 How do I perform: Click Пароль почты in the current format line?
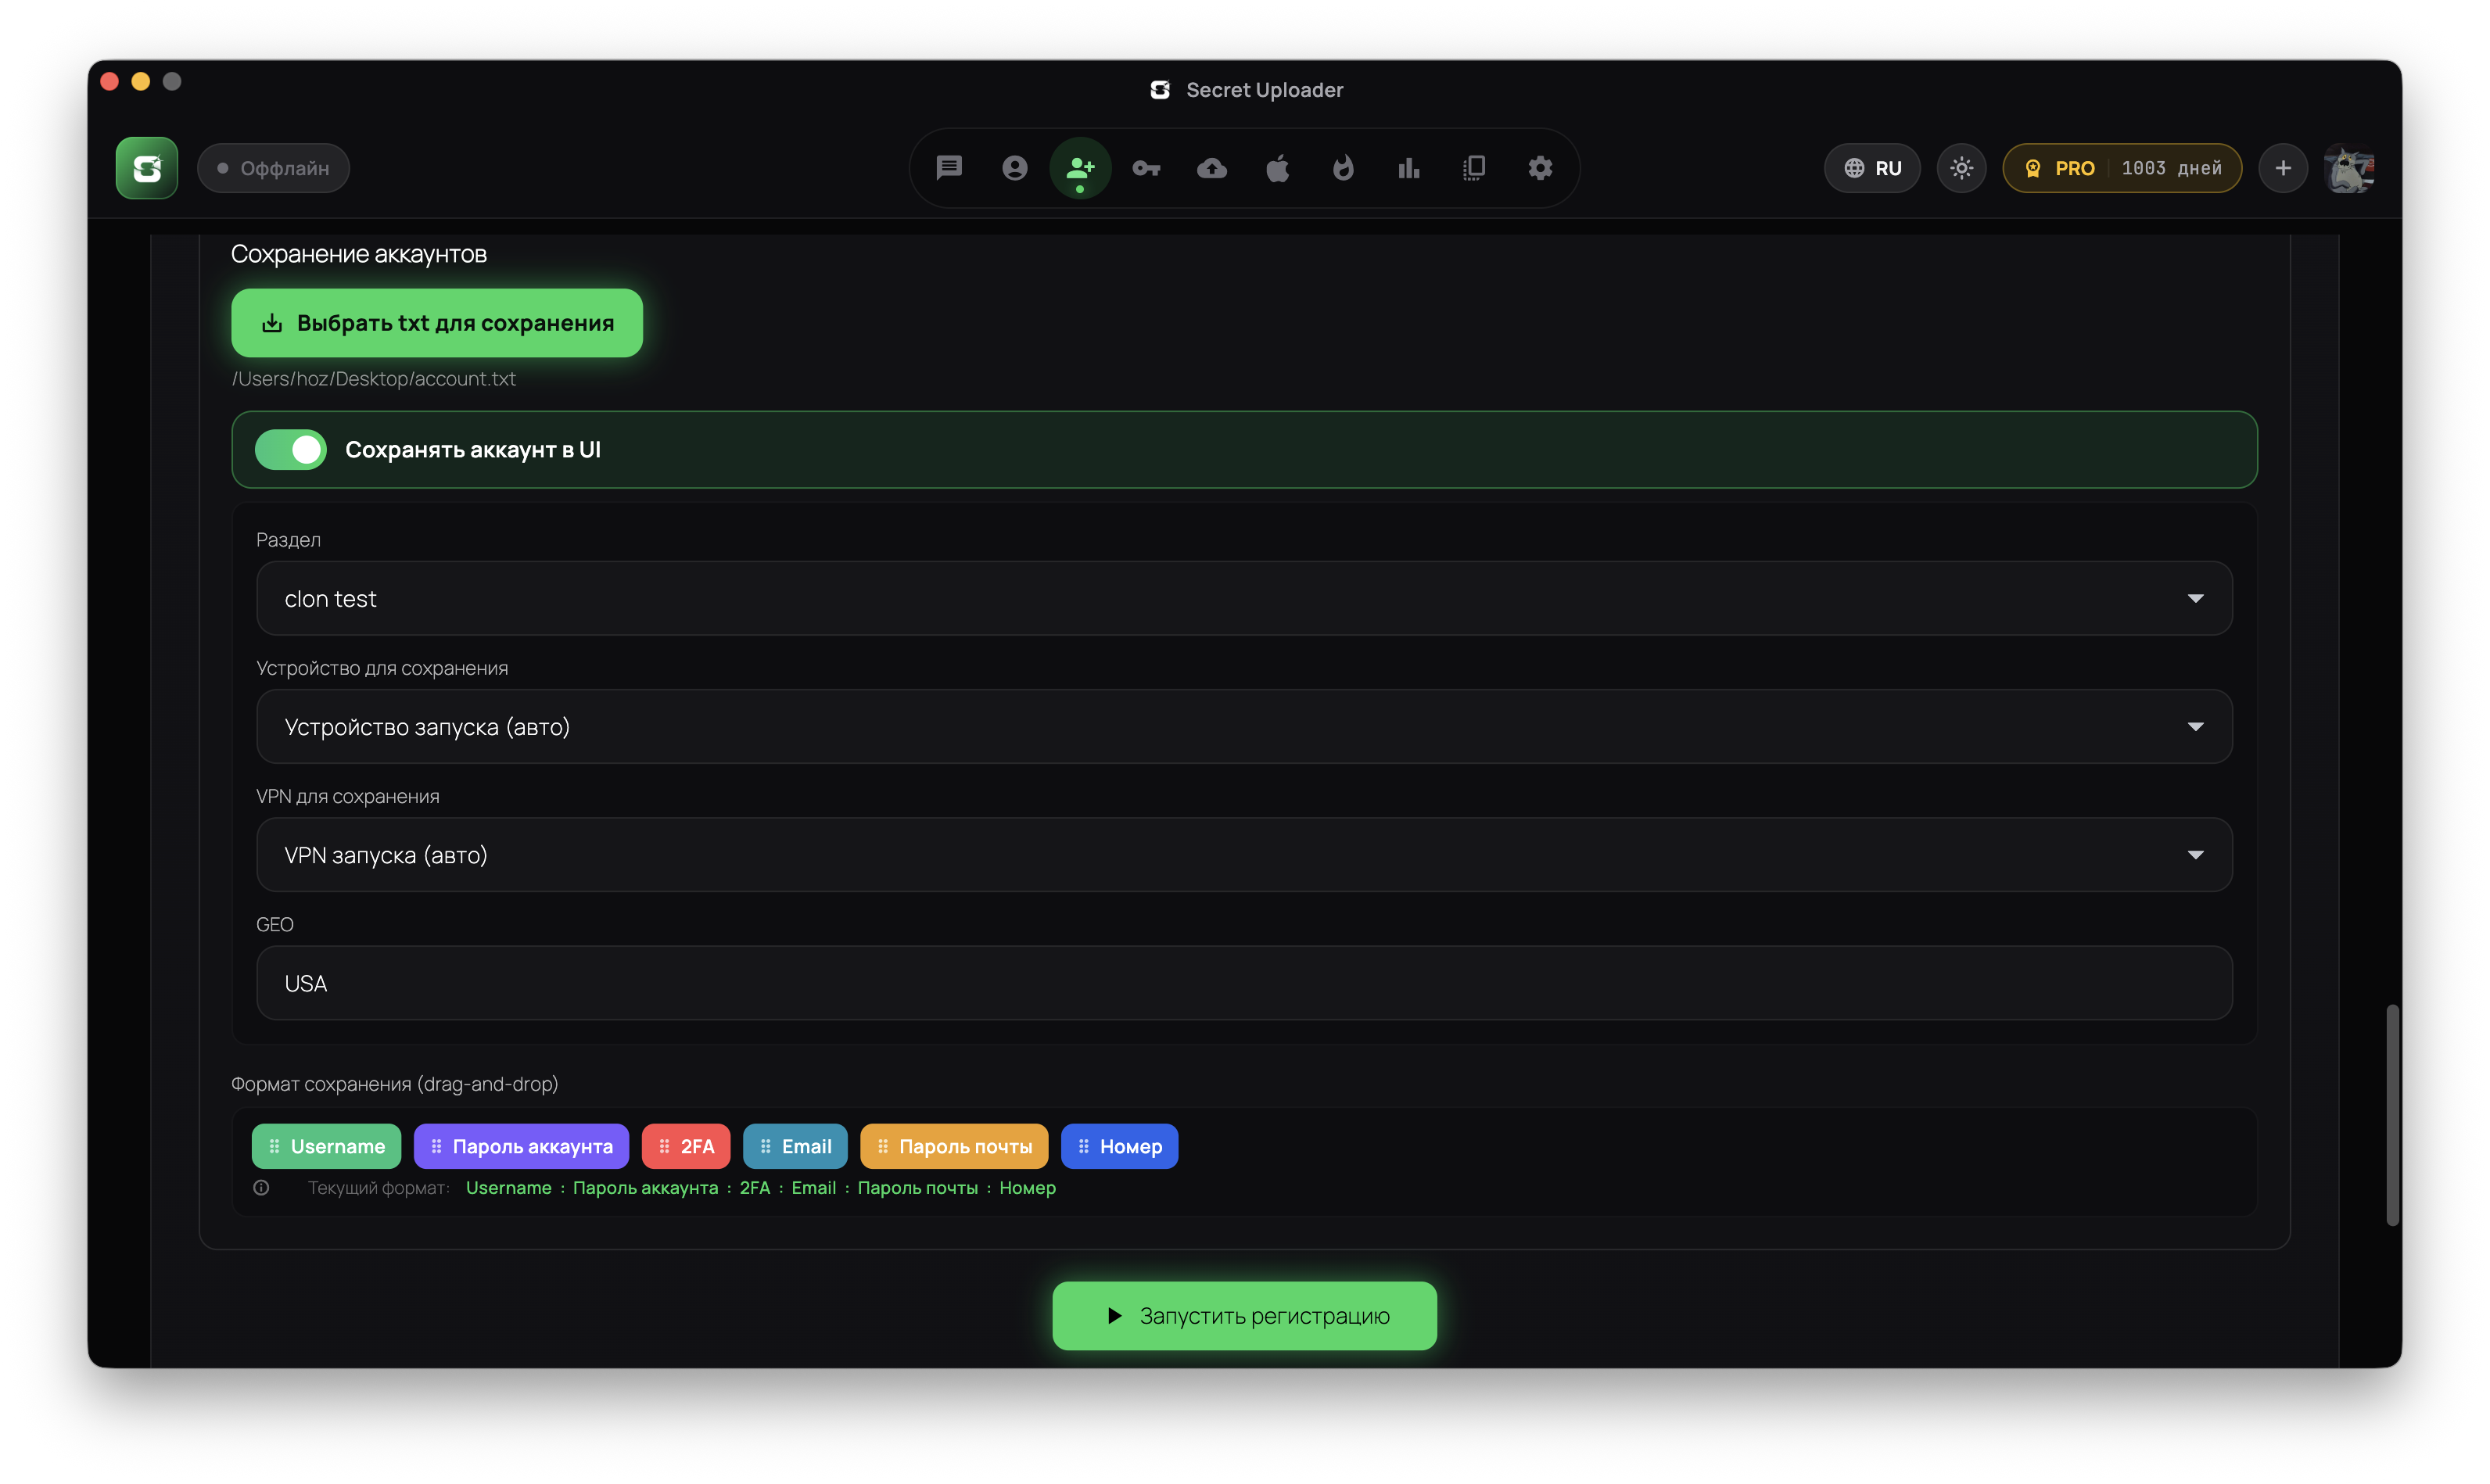click(917, 1188)
